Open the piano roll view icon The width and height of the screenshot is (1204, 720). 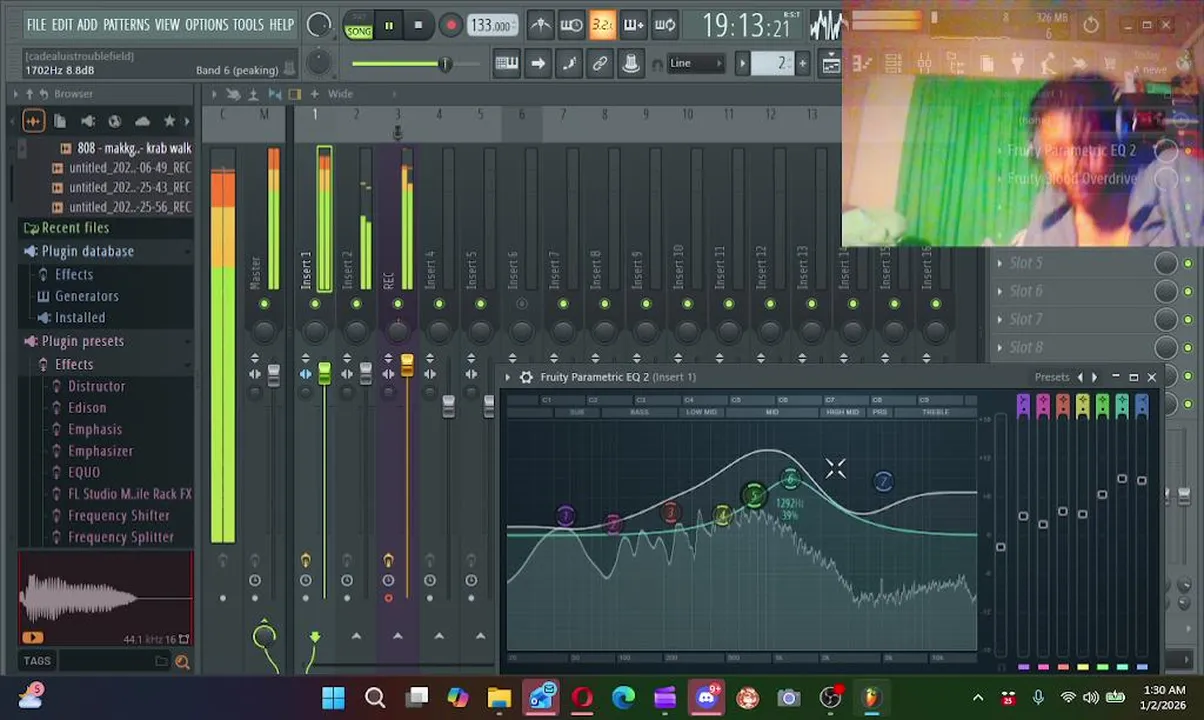tap(507, 64)
